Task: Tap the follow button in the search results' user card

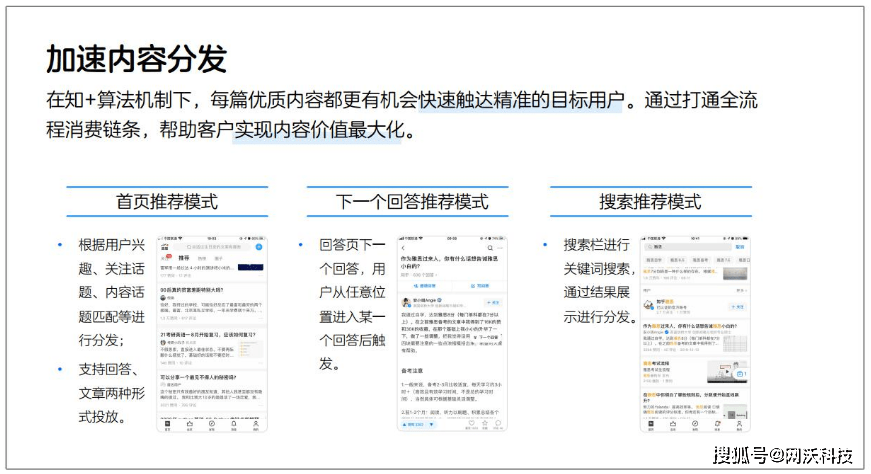Action: [x=738, y=307]
